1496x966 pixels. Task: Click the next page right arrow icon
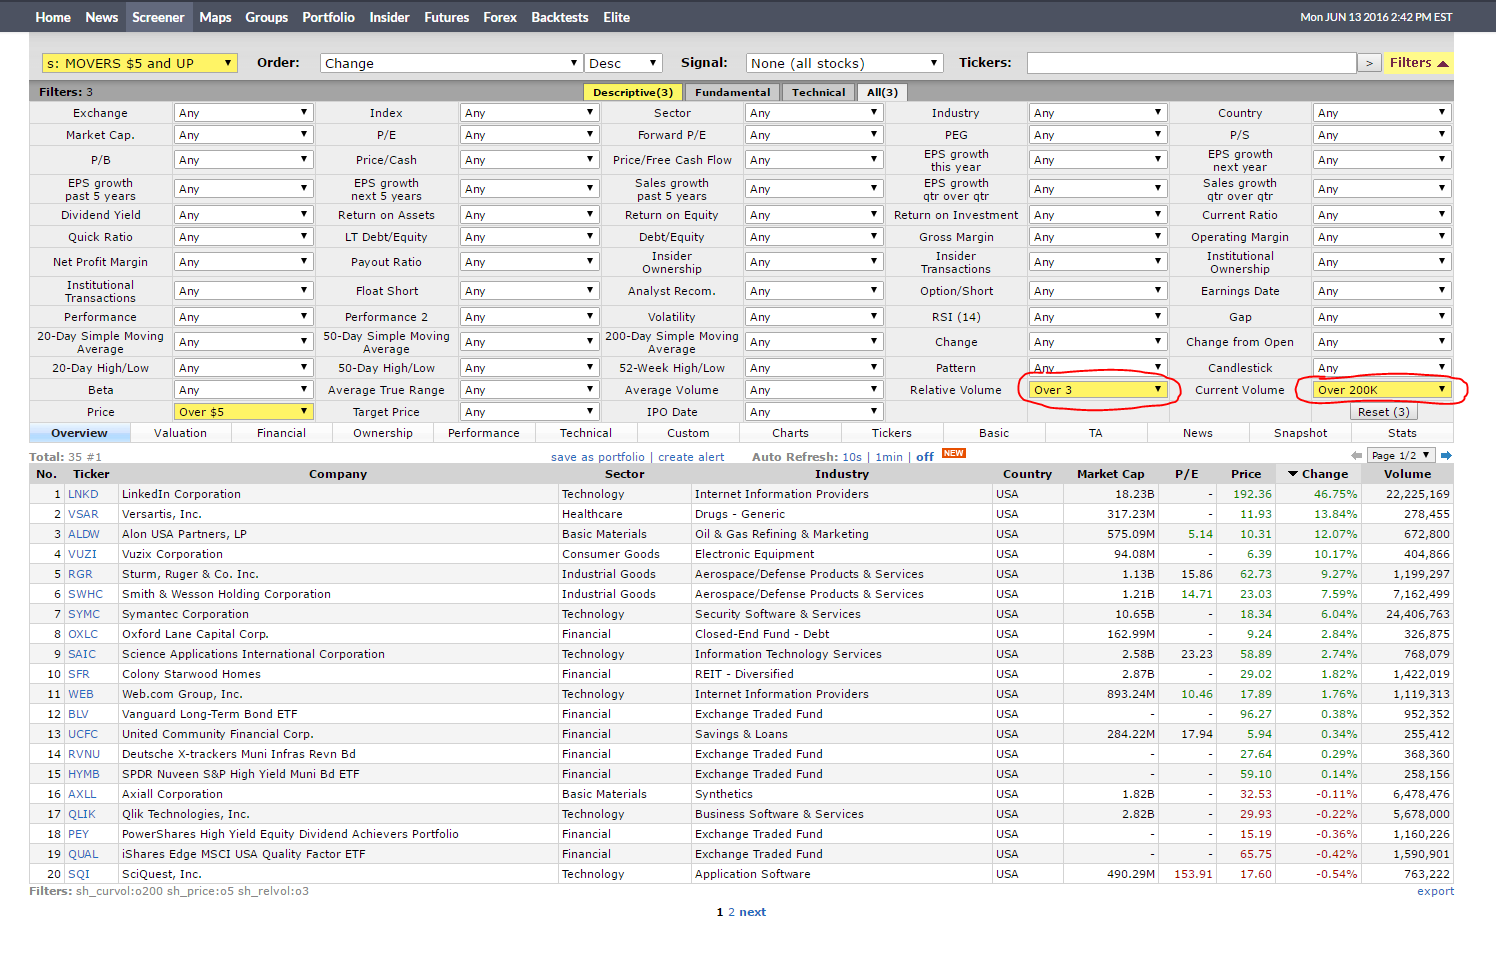point(1446,455)
